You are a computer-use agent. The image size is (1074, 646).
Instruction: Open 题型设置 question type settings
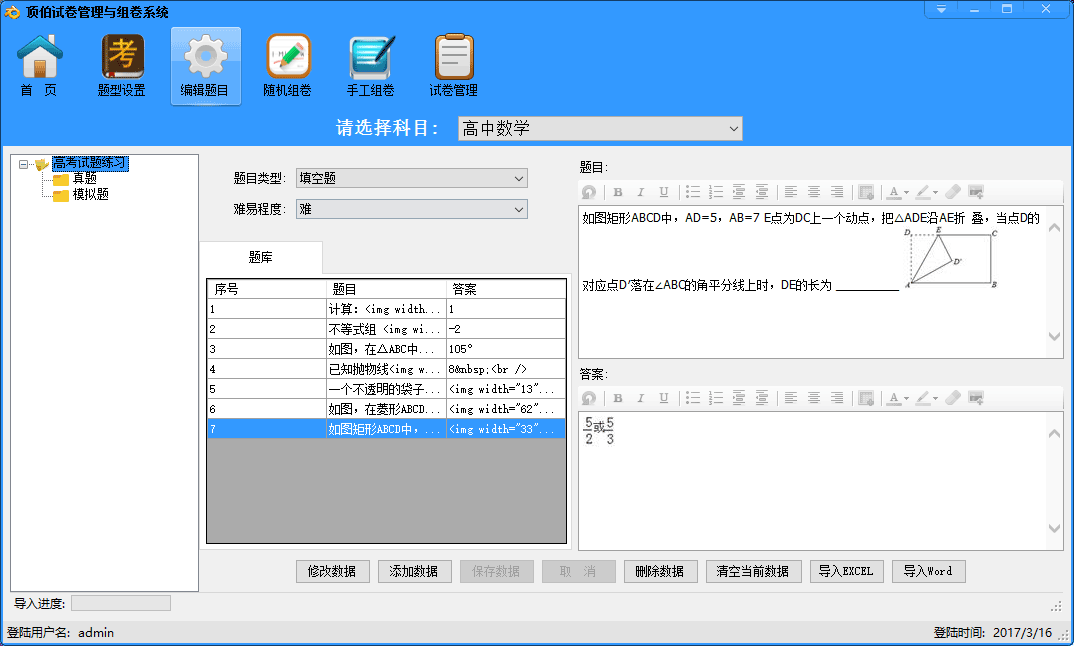pyautogui.click(x=122, y=66)
